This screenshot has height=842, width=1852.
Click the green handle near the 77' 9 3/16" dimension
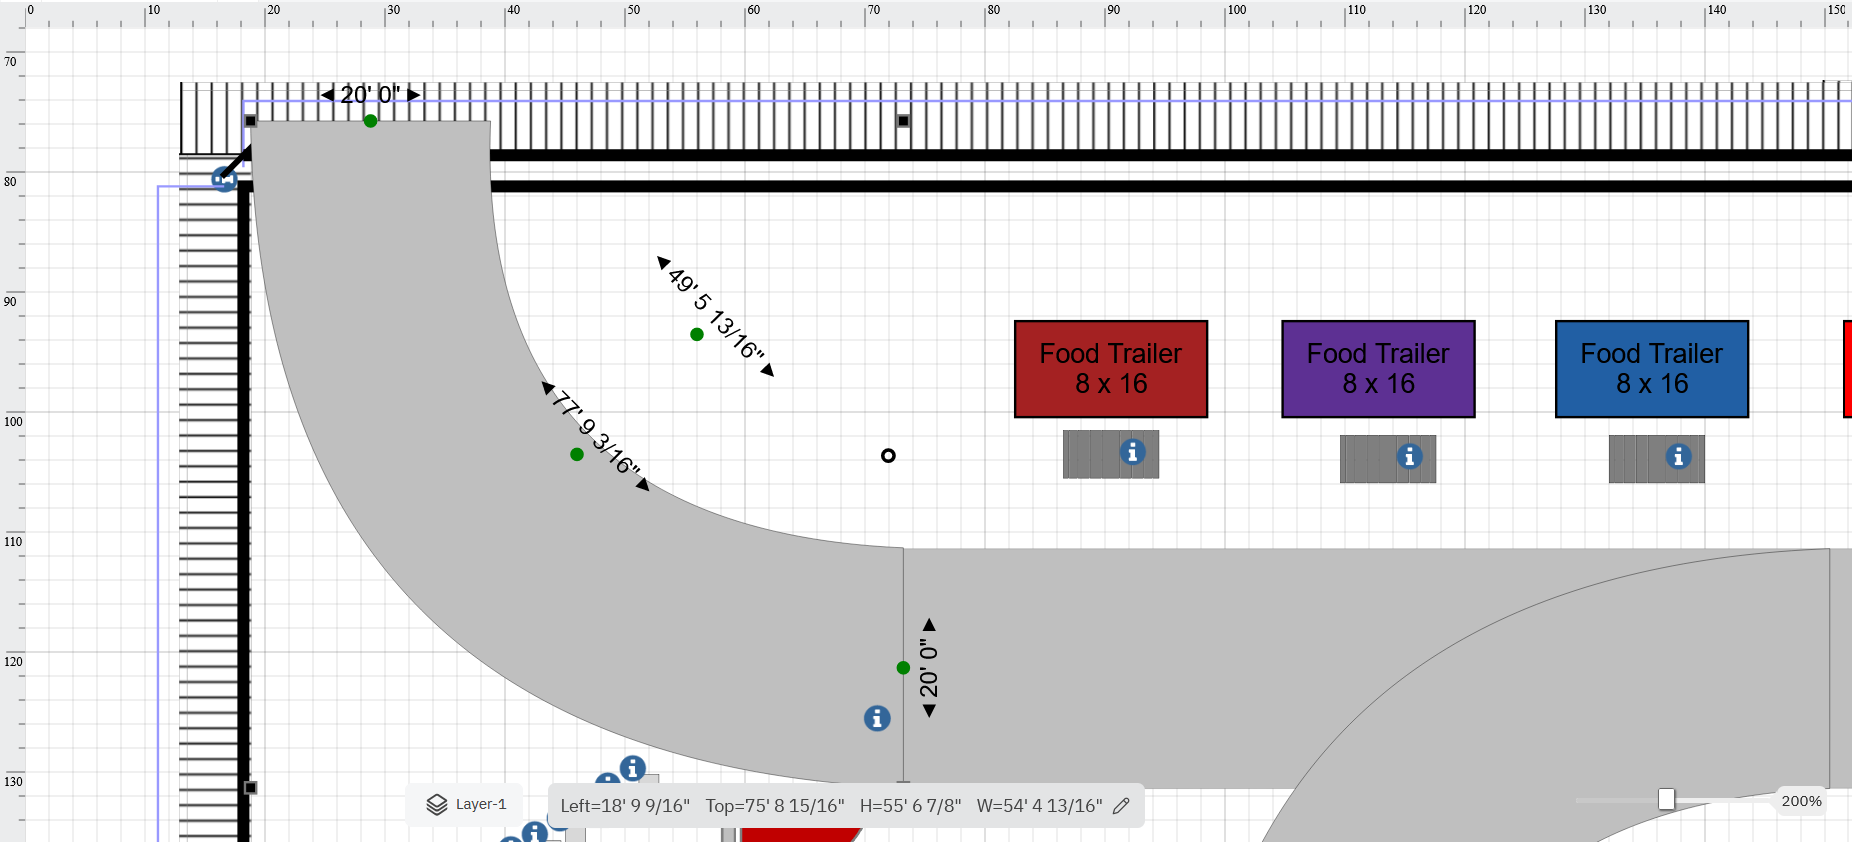coord(577,454)
